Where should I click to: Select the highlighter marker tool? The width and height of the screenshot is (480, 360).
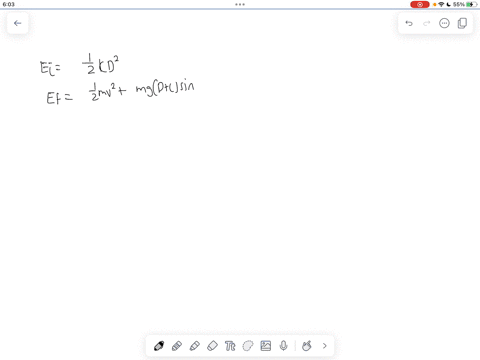[x=195, y=346]
